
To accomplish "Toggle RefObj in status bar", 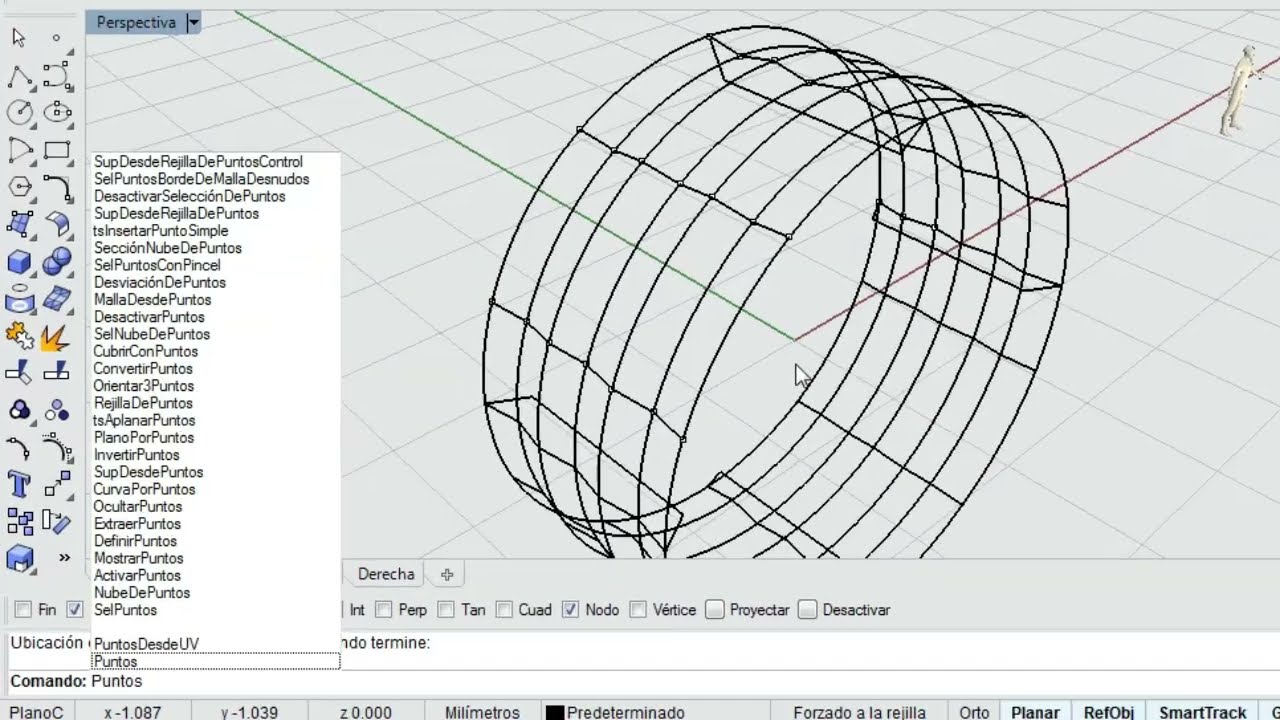I will (x=1109, y=712).
